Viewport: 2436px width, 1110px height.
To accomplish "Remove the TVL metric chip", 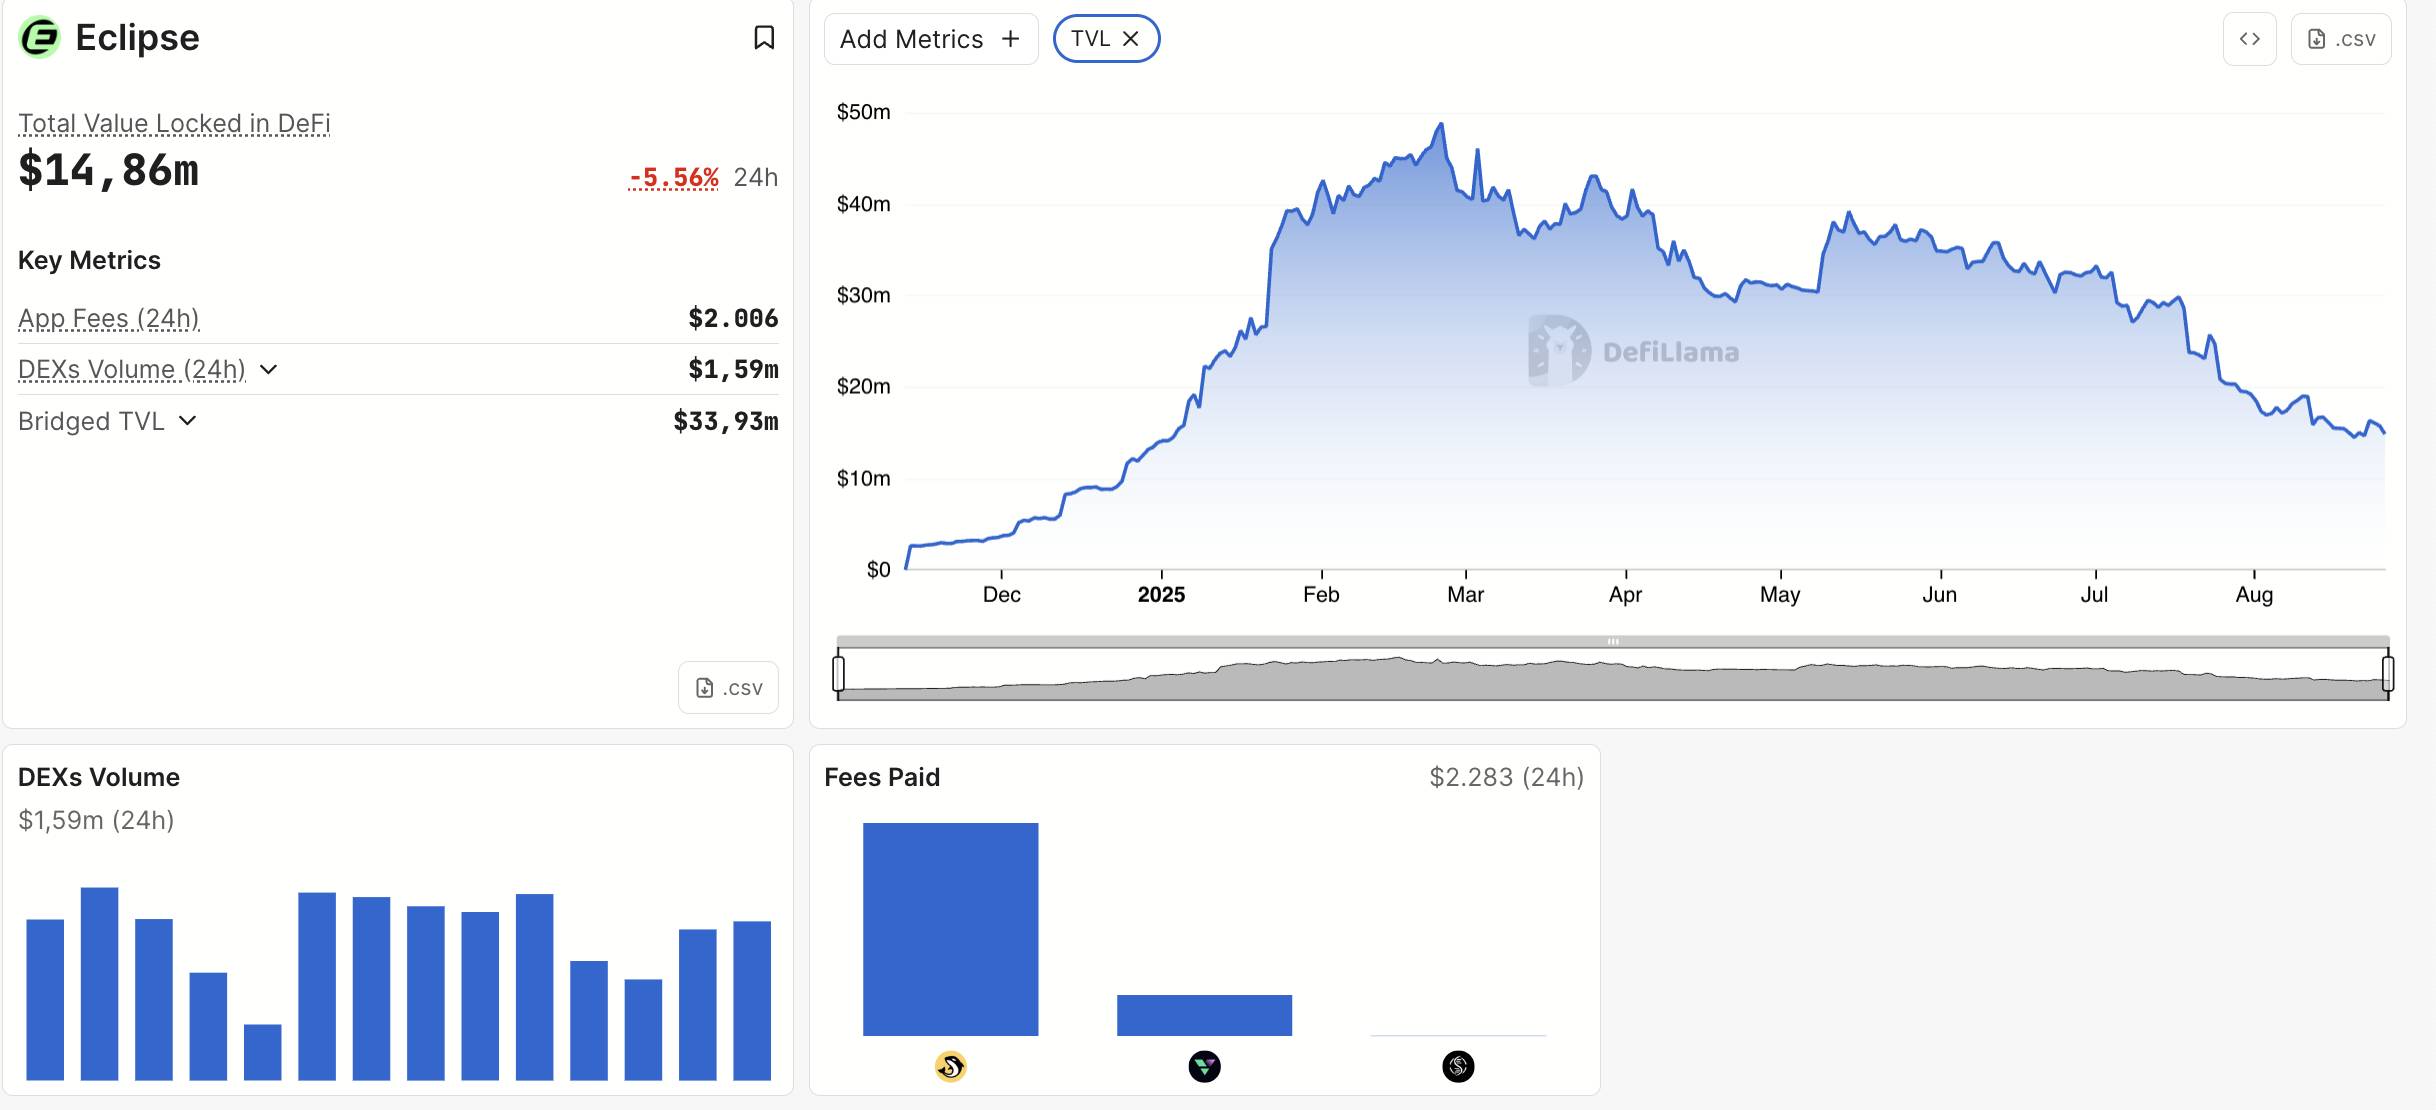I will [x=1131, y=39].
